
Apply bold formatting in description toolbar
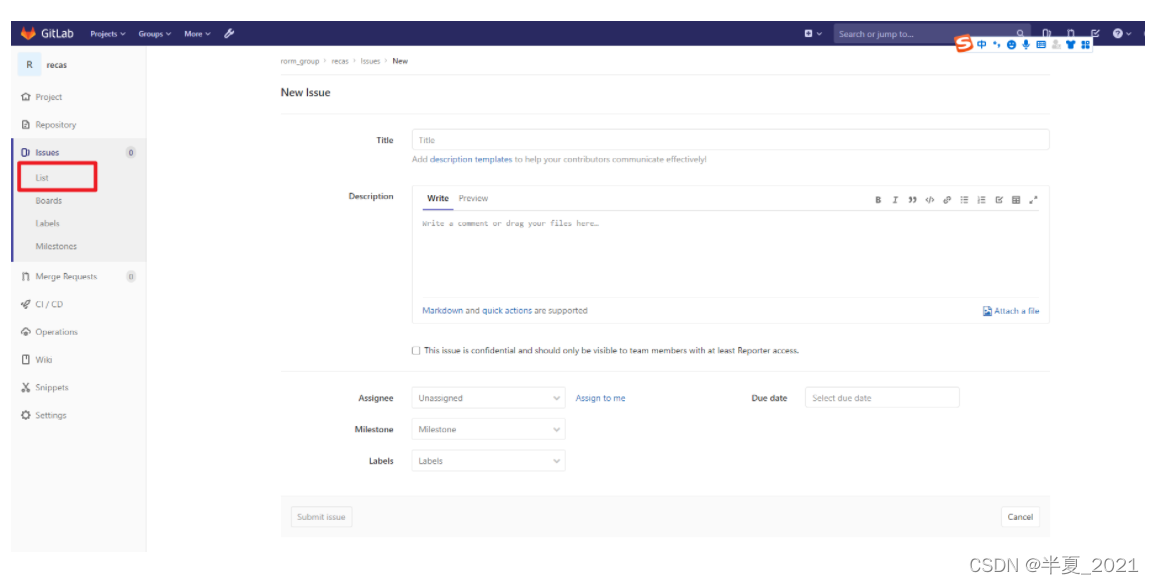tap(878, 200)
